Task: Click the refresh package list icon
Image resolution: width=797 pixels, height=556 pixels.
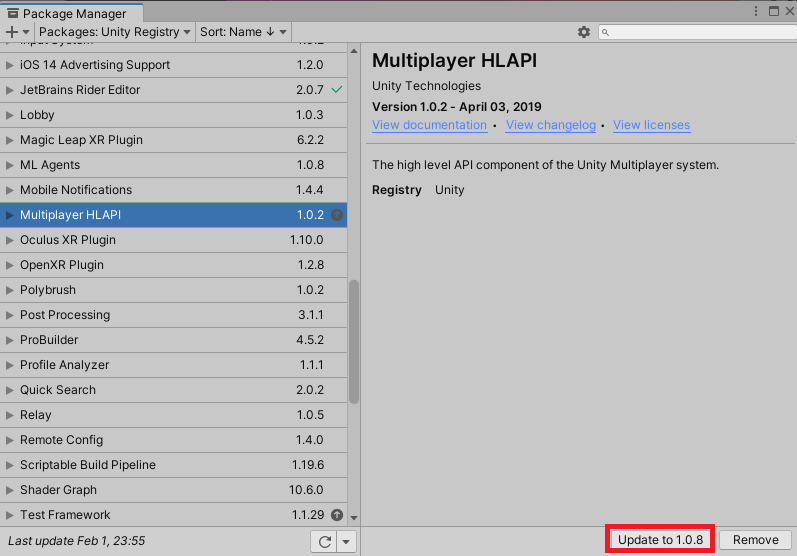Action: coord(324,541)
